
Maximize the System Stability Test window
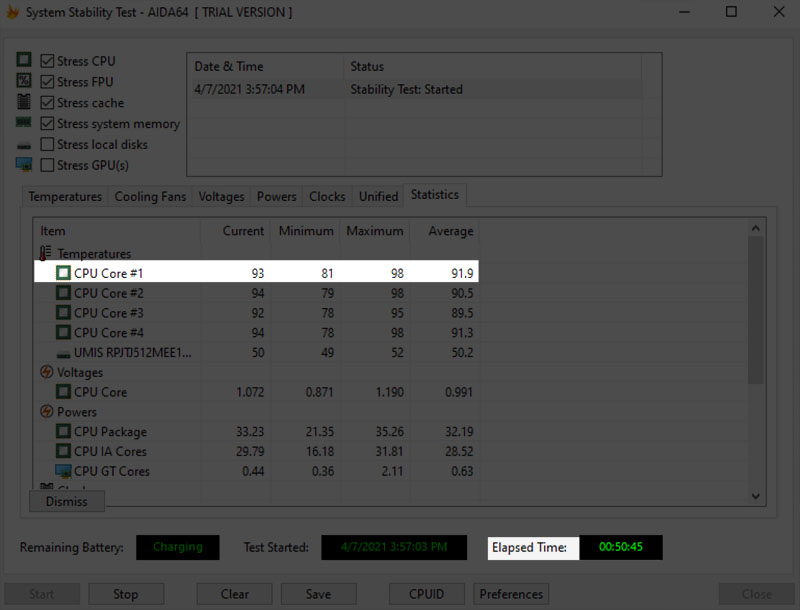(x=731, y=12)
